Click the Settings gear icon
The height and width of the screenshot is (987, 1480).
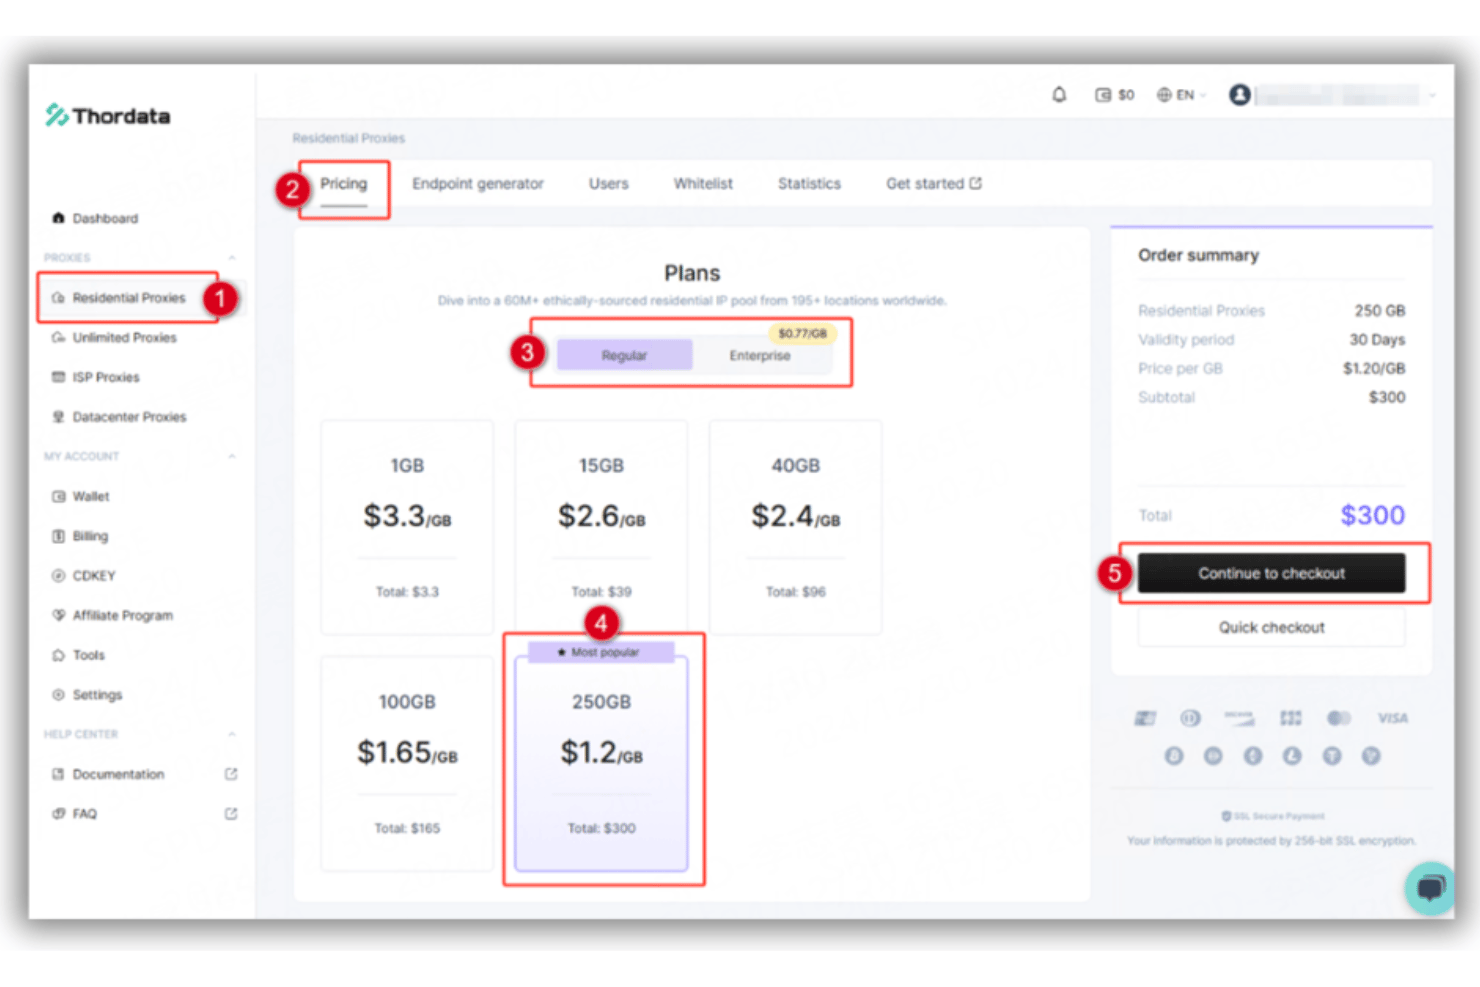point(58,695)
